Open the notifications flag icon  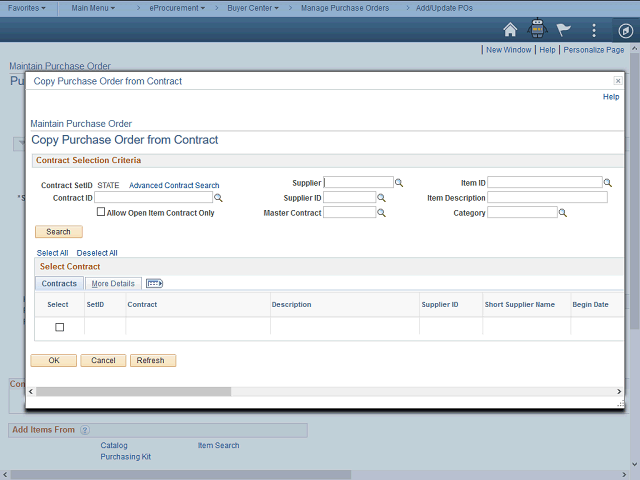pos(564,30)
